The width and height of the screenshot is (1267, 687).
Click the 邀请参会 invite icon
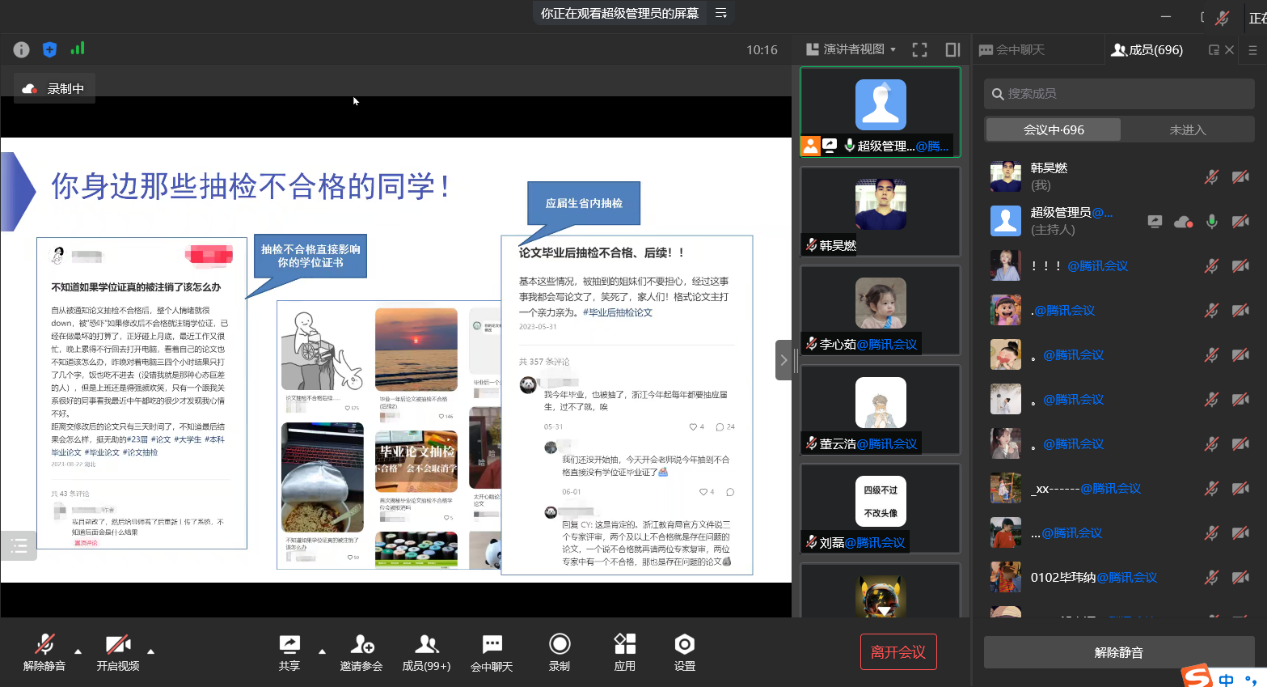[x=360, y=651]
